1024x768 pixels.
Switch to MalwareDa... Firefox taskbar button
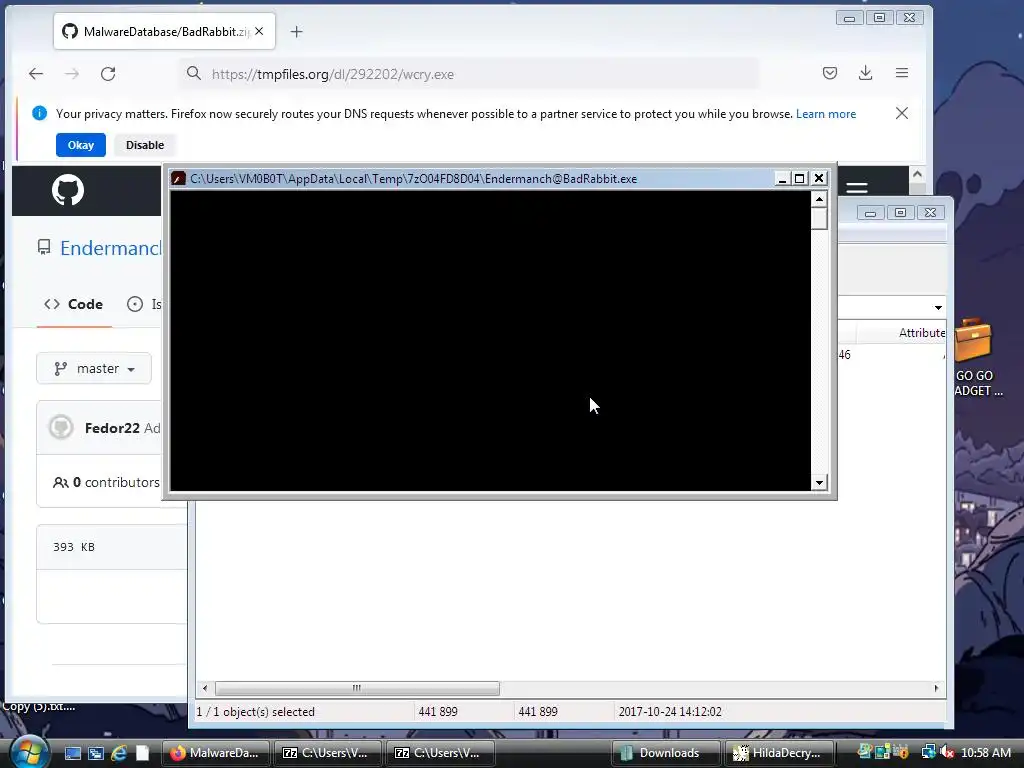coord(216,753)
